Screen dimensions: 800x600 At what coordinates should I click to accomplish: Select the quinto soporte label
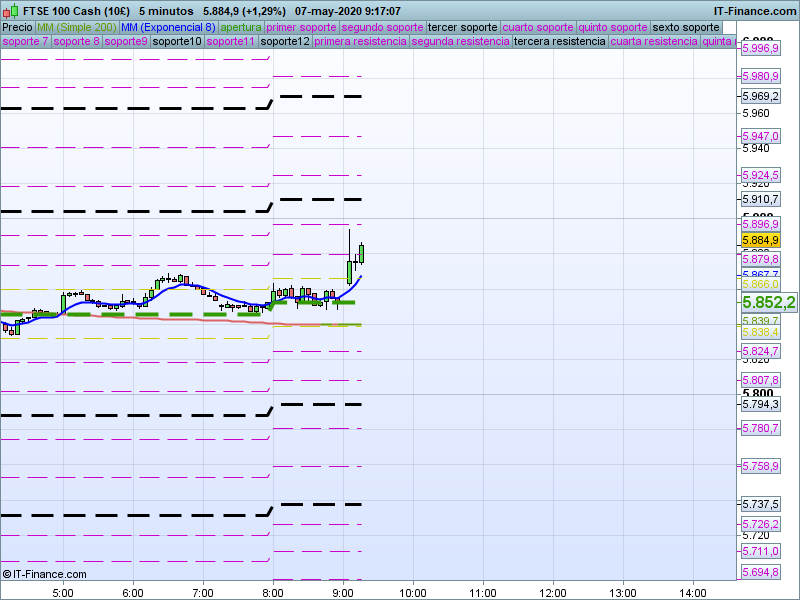[614, 27]
